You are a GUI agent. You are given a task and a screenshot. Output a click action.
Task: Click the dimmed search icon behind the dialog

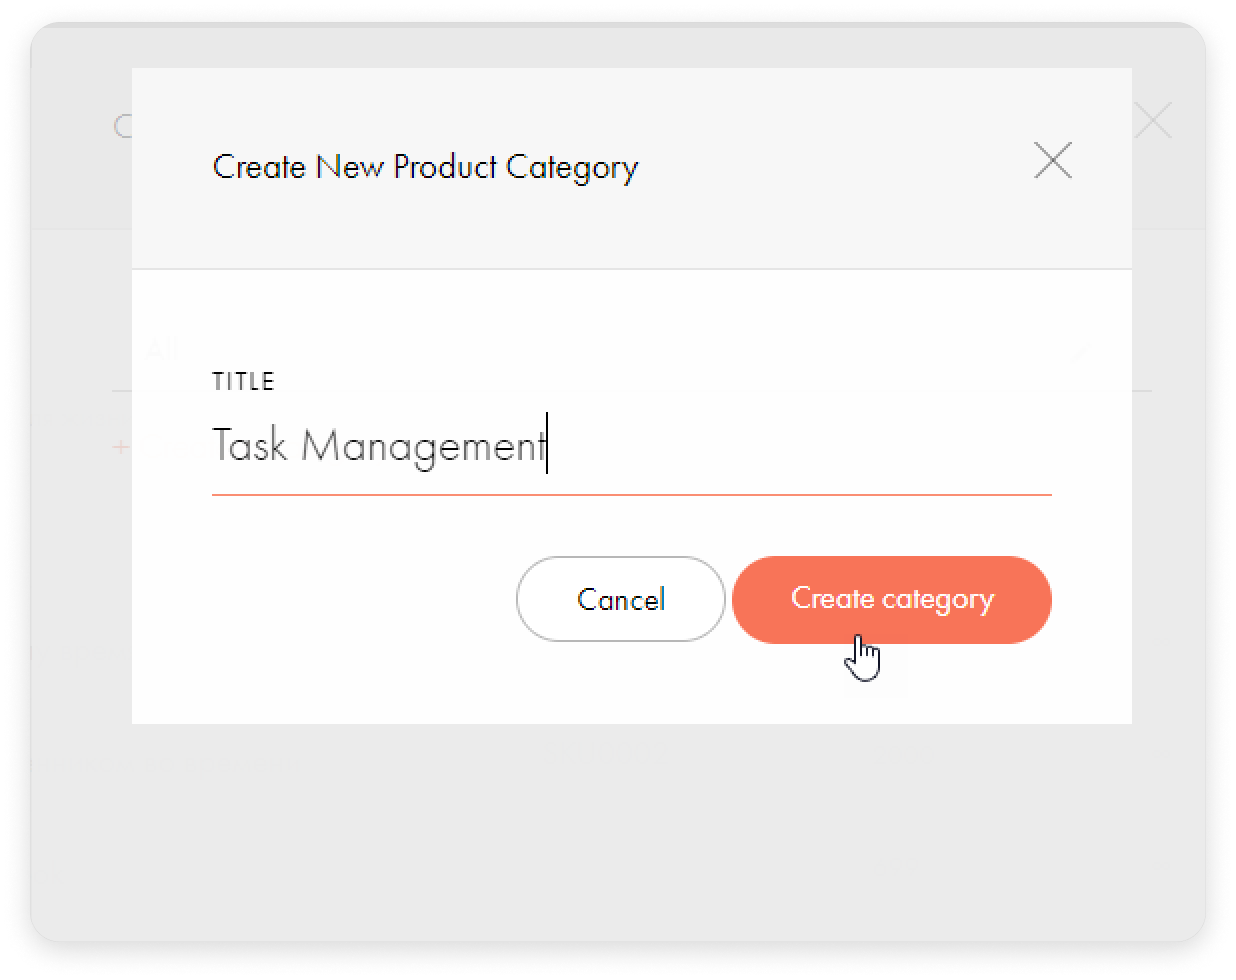pos(122,126)
